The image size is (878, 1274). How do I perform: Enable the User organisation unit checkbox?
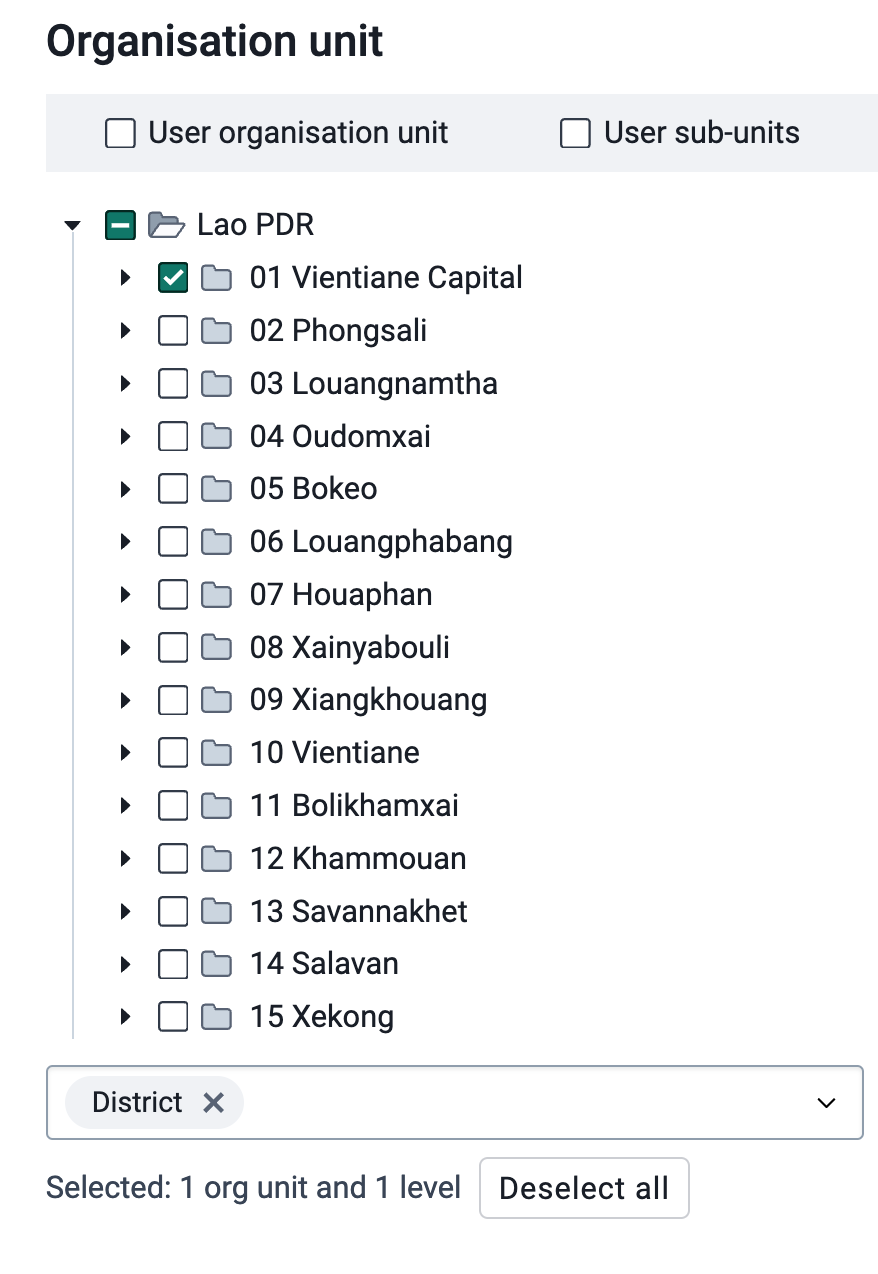coord(120,133)
